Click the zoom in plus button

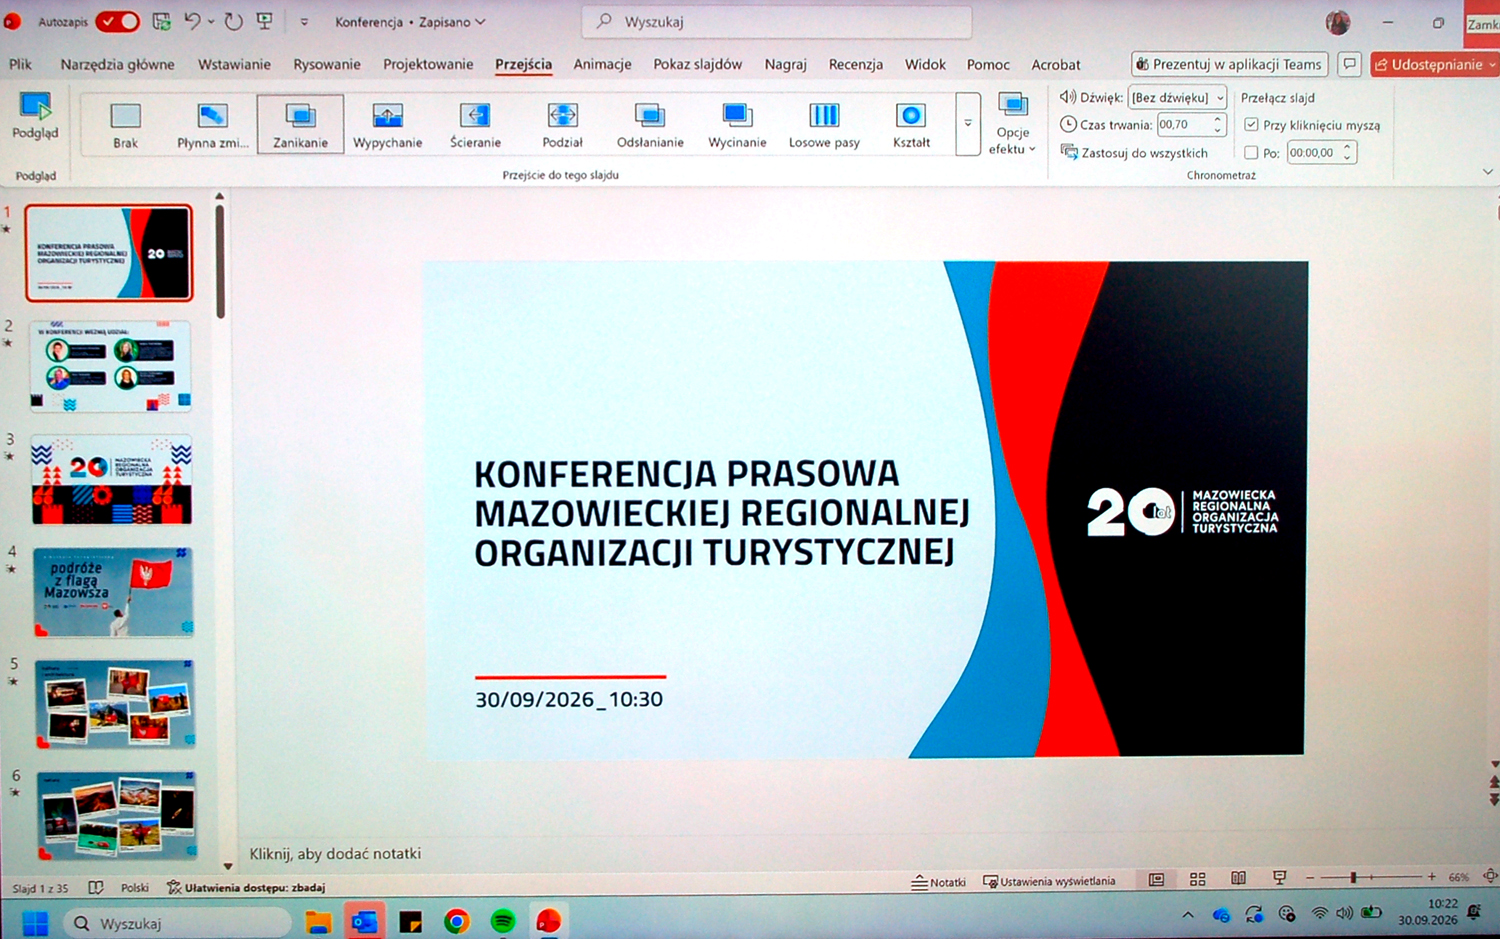click(1432, 876)
